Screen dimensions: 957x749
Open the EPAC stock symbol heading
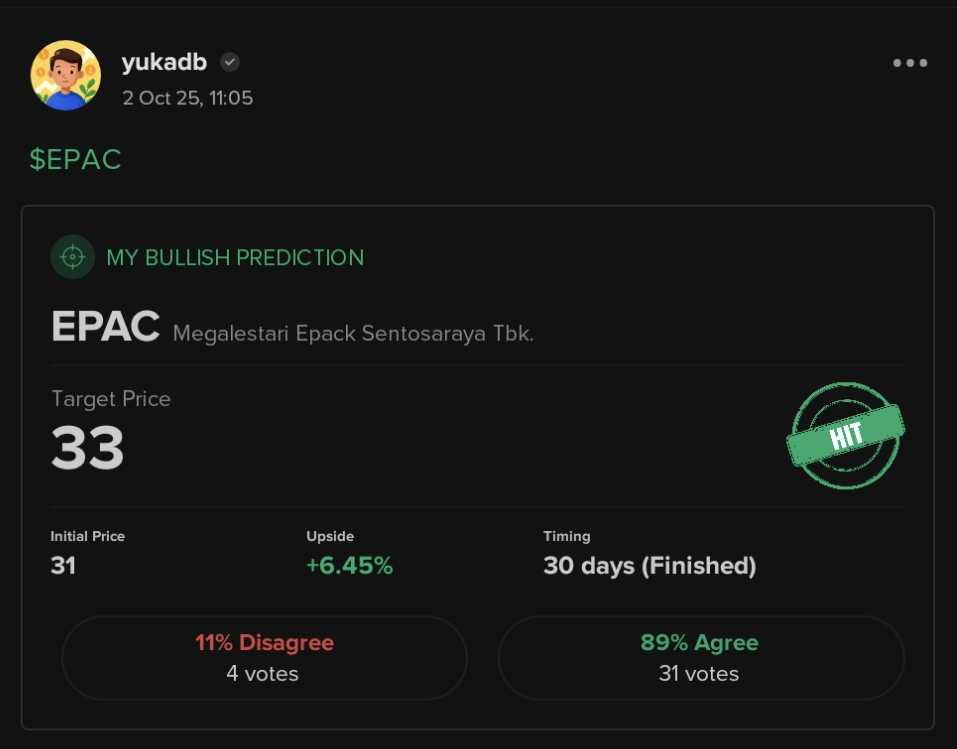[105, 327]
